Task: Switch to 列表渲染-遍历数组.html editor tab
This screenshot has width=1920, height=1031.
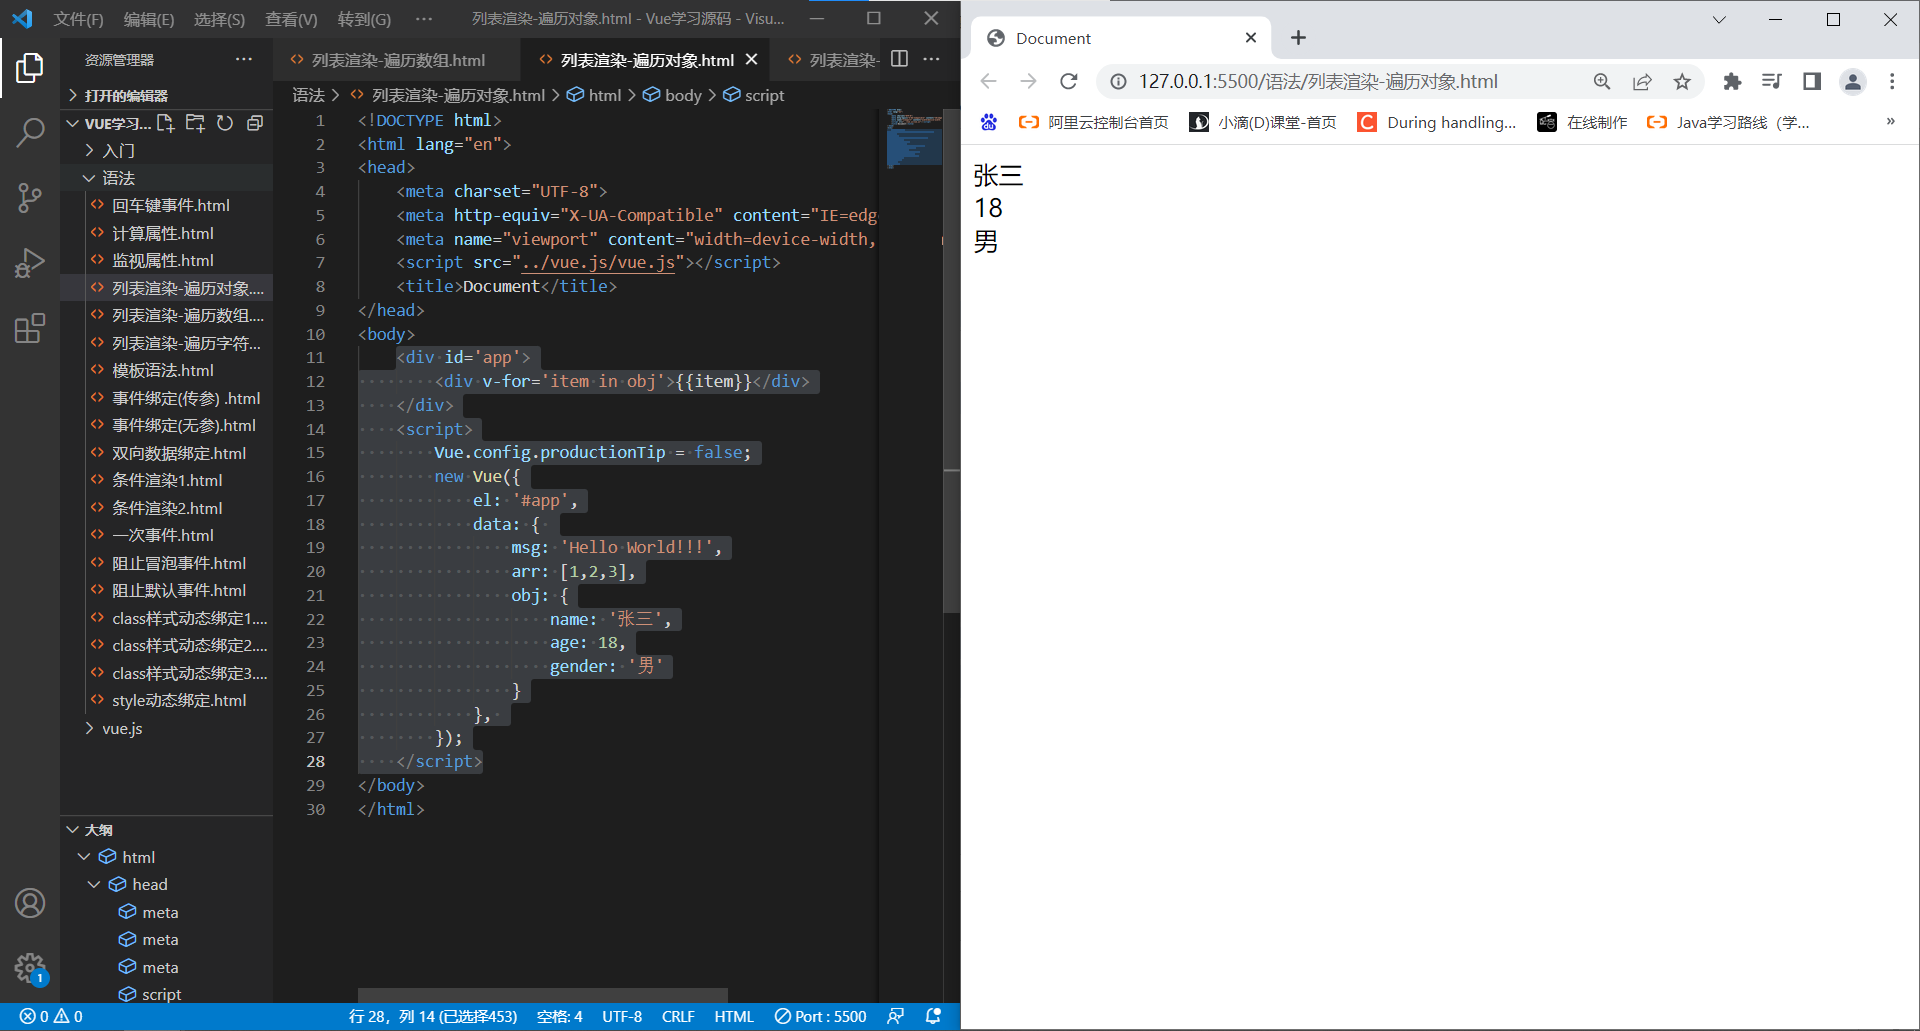Action: pos(398,60)
